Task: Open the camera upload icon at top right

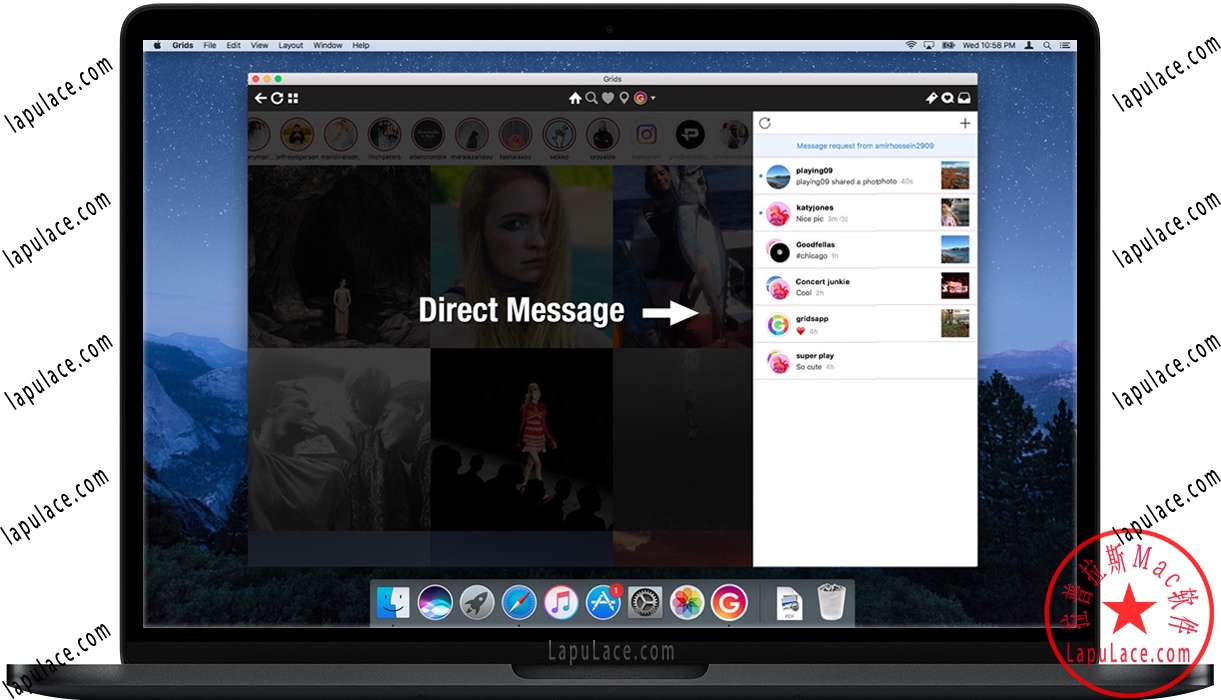Action: click(x=963, y=98)
